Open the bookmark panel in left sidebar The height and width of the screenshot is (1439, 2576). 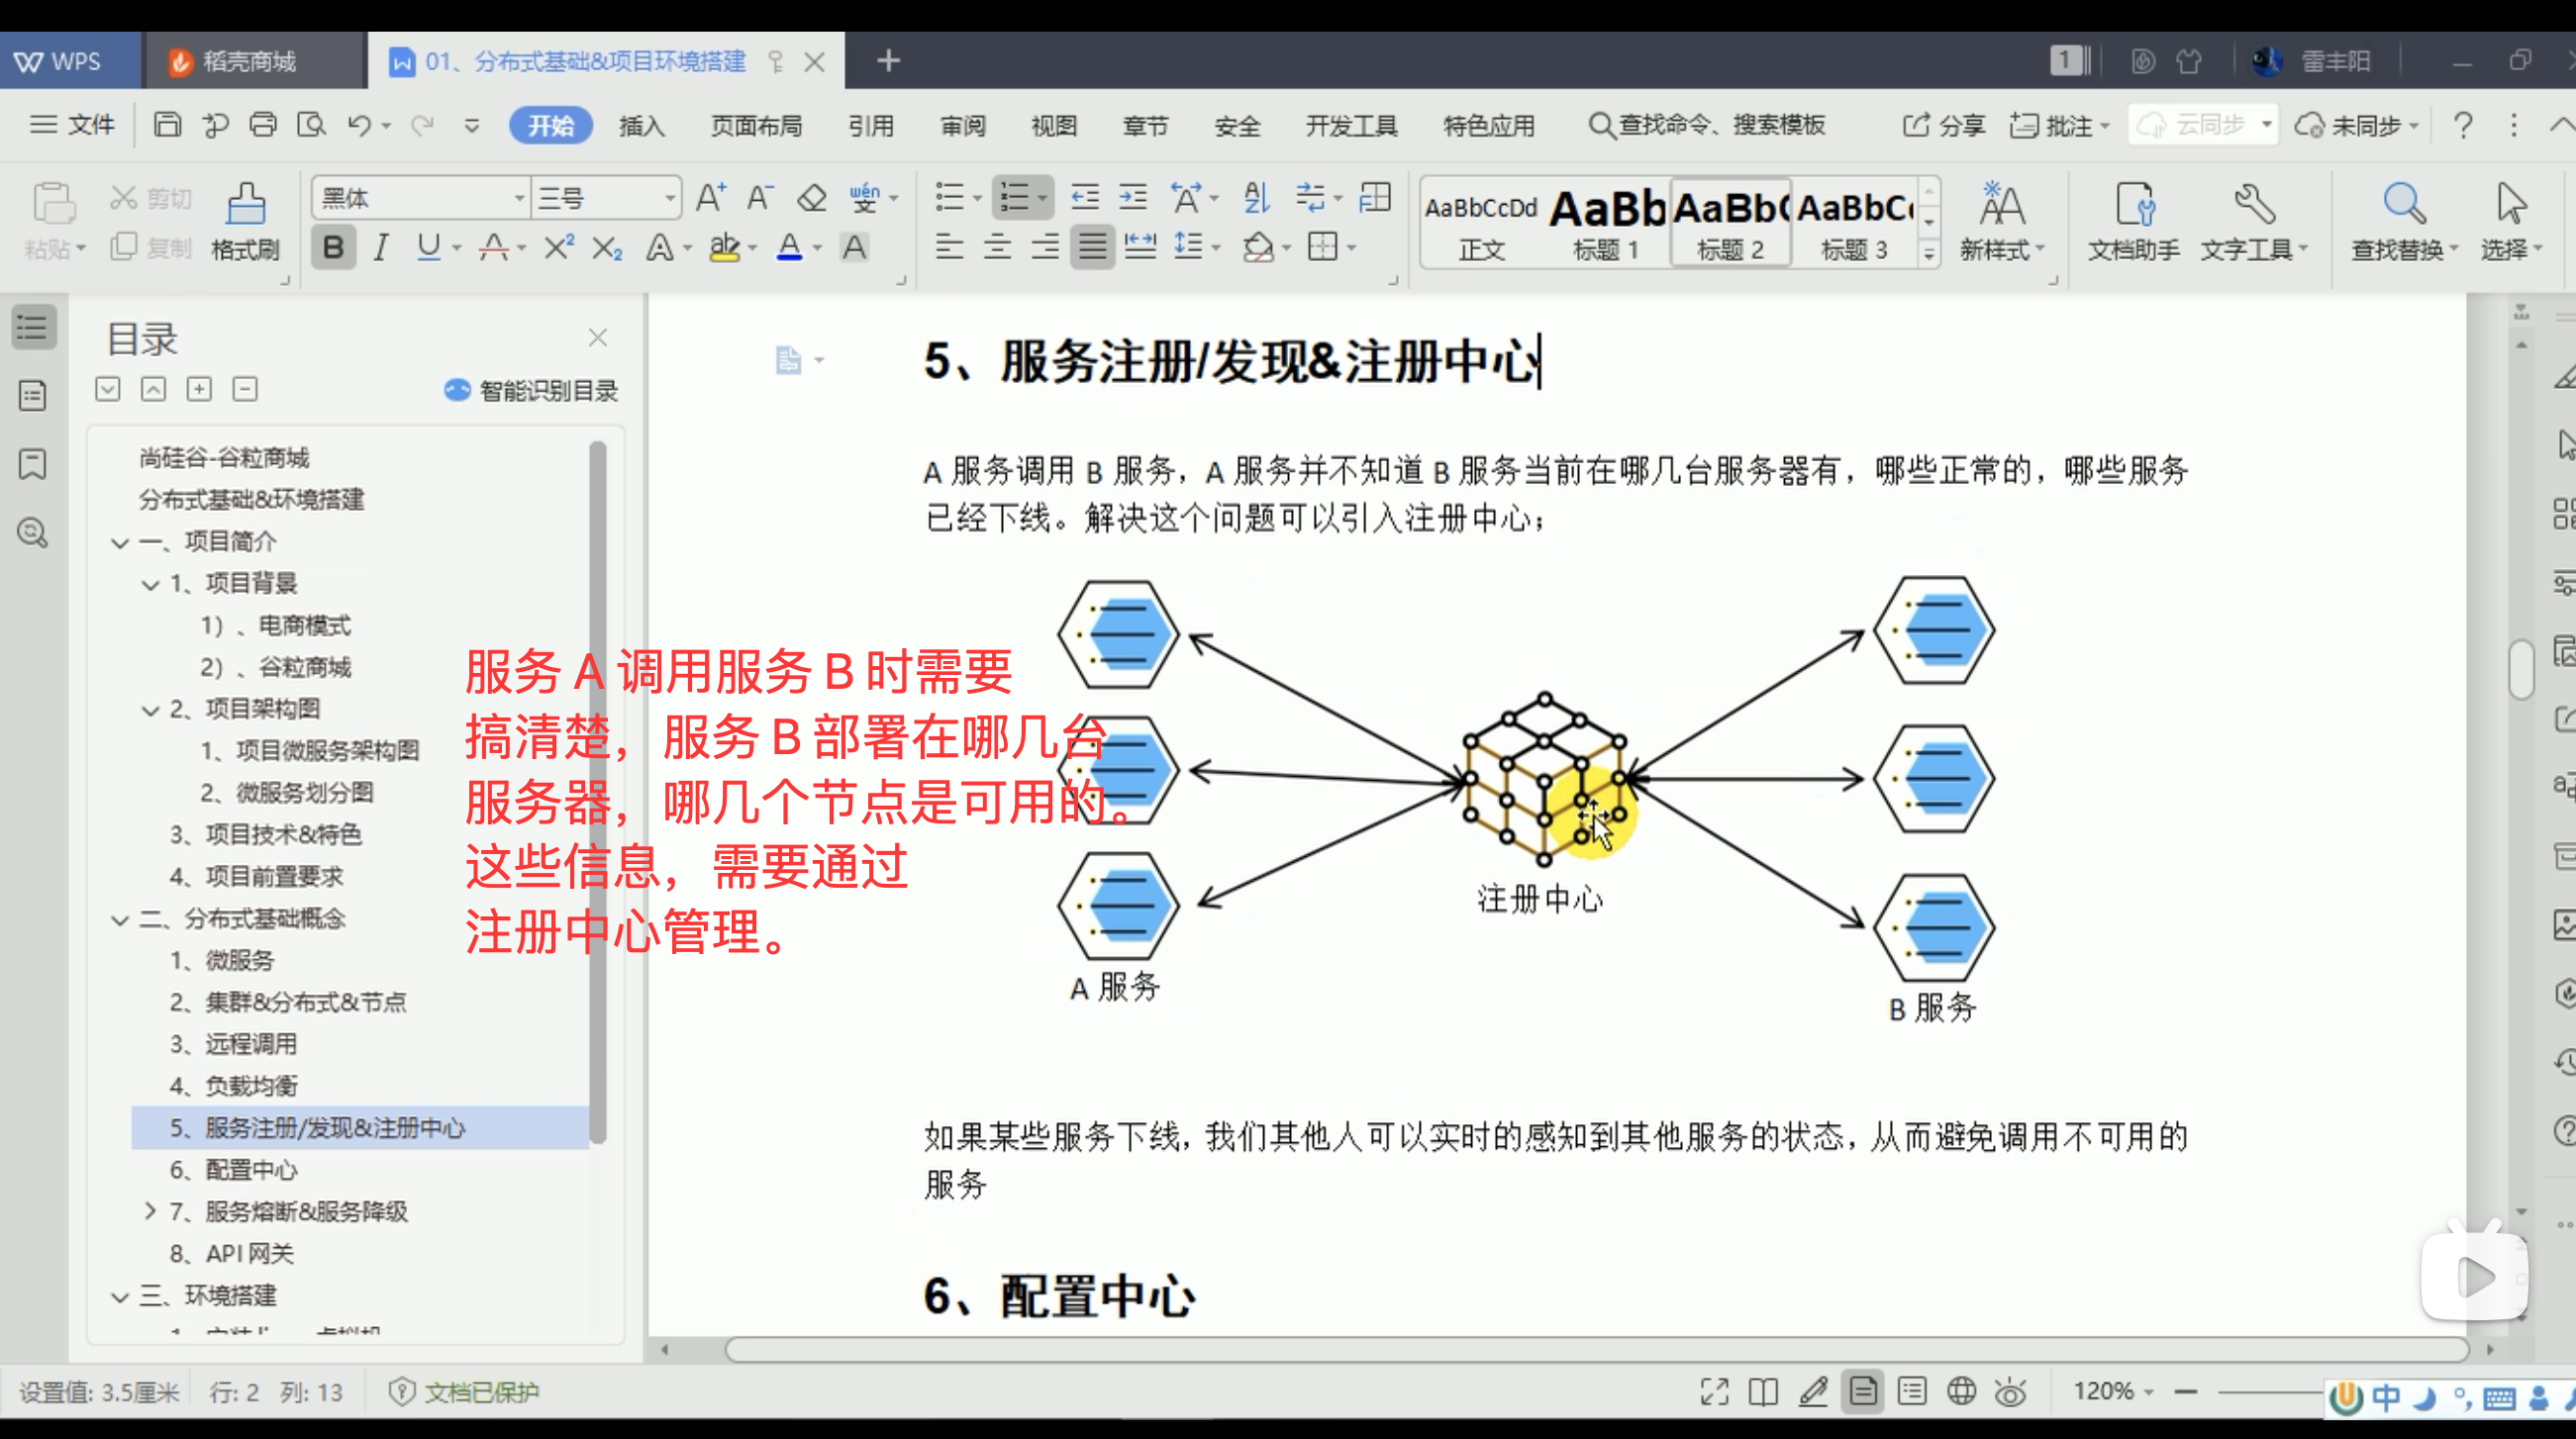(x=33, y=464)
